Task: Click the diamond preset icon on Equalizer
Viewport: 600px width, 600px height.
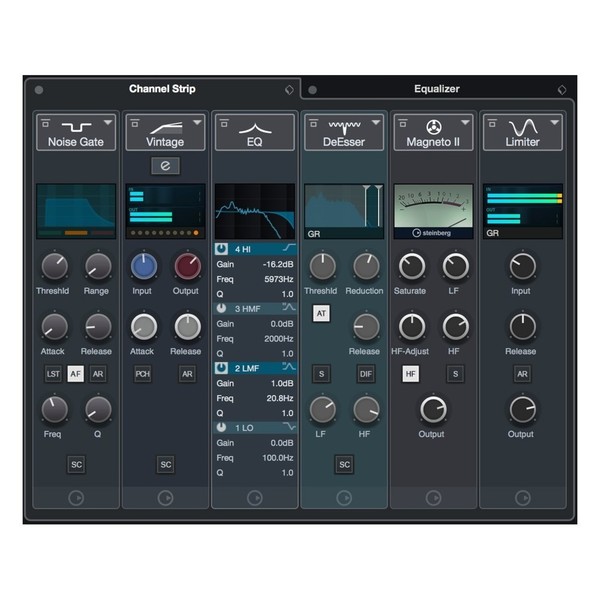Action: 562,90
